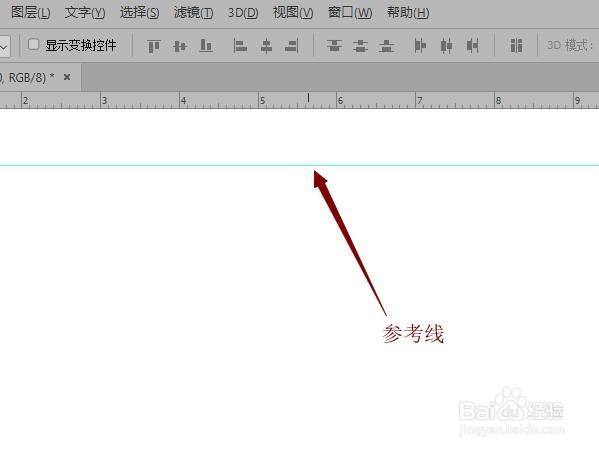Viewport: 599px width, 451px height.
Task: Click Distribute left edges icon
Action: 420,46
